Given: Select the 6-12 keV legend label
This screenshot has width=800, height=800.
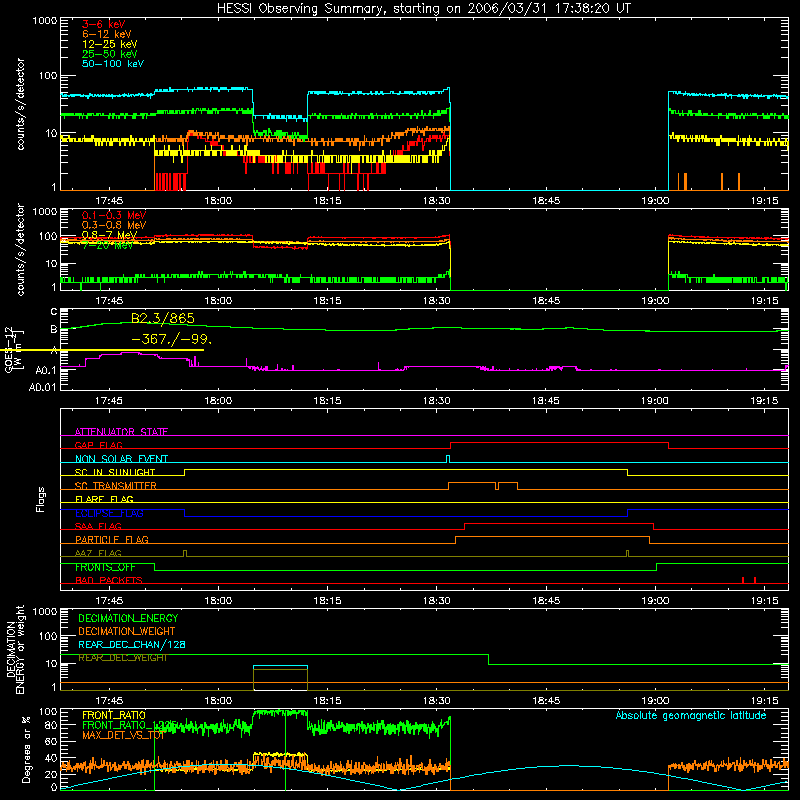Looking at the screenshot, I should click(107, 34).
